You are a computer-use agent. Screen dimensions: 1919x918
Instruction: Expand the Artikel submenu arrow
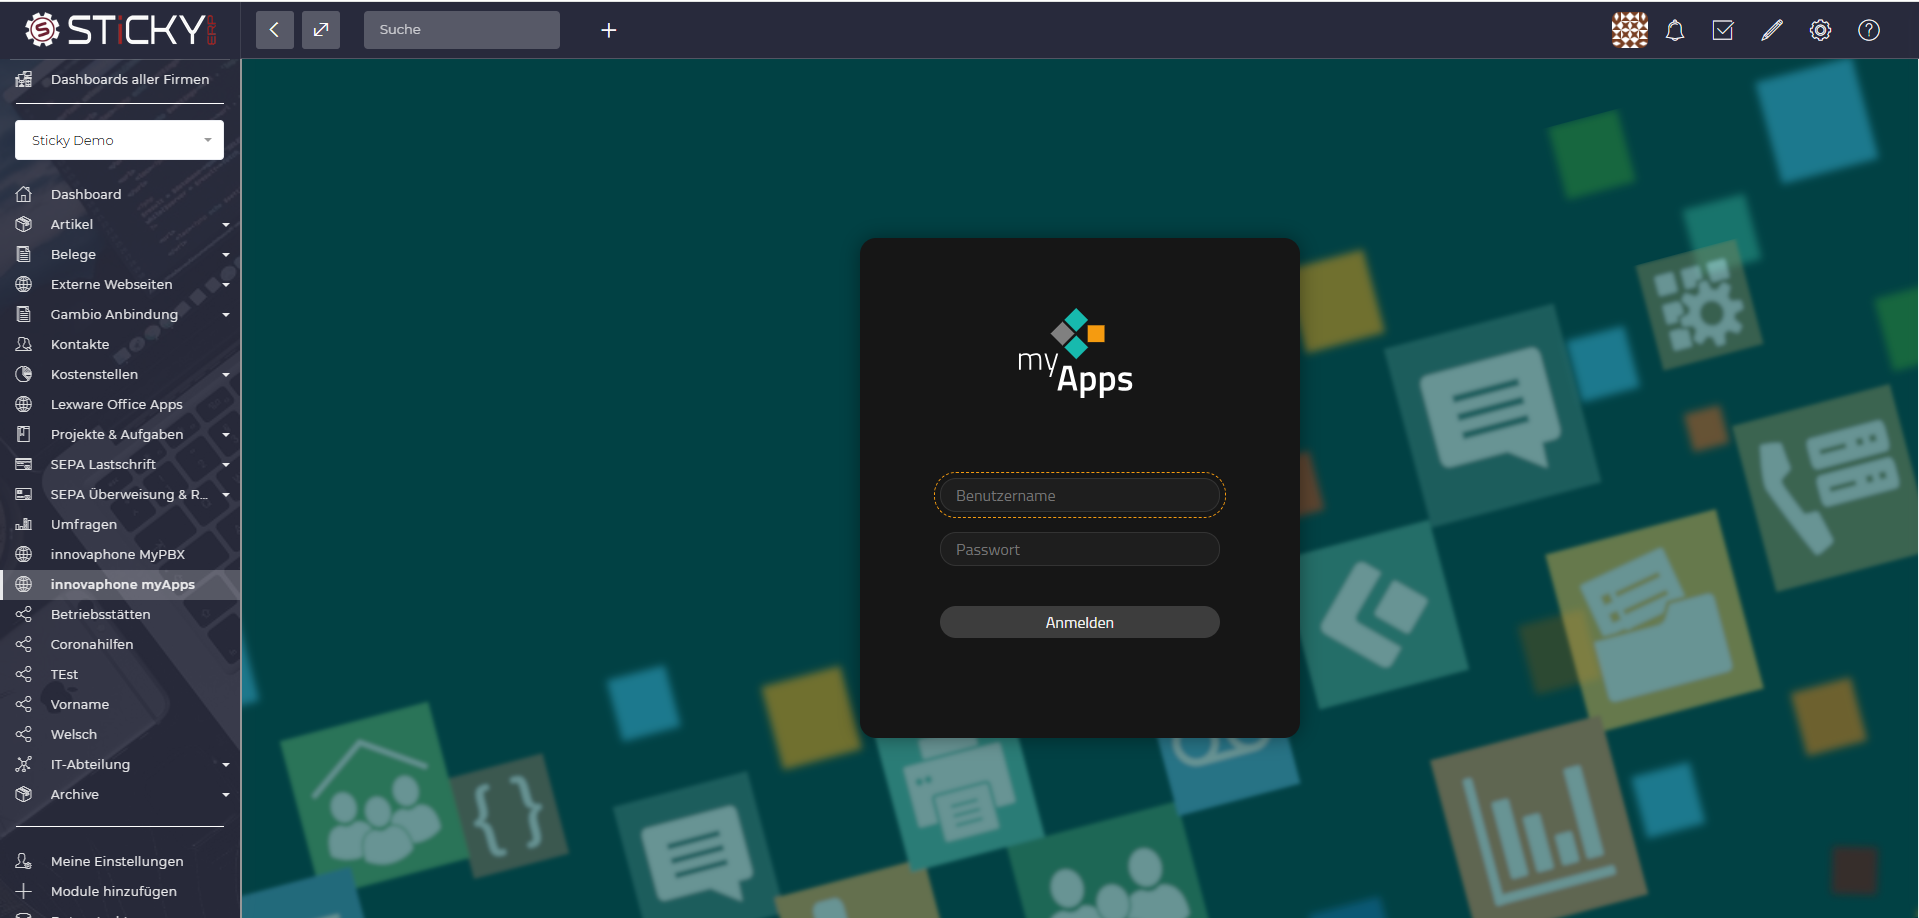[x=226, y=225]
